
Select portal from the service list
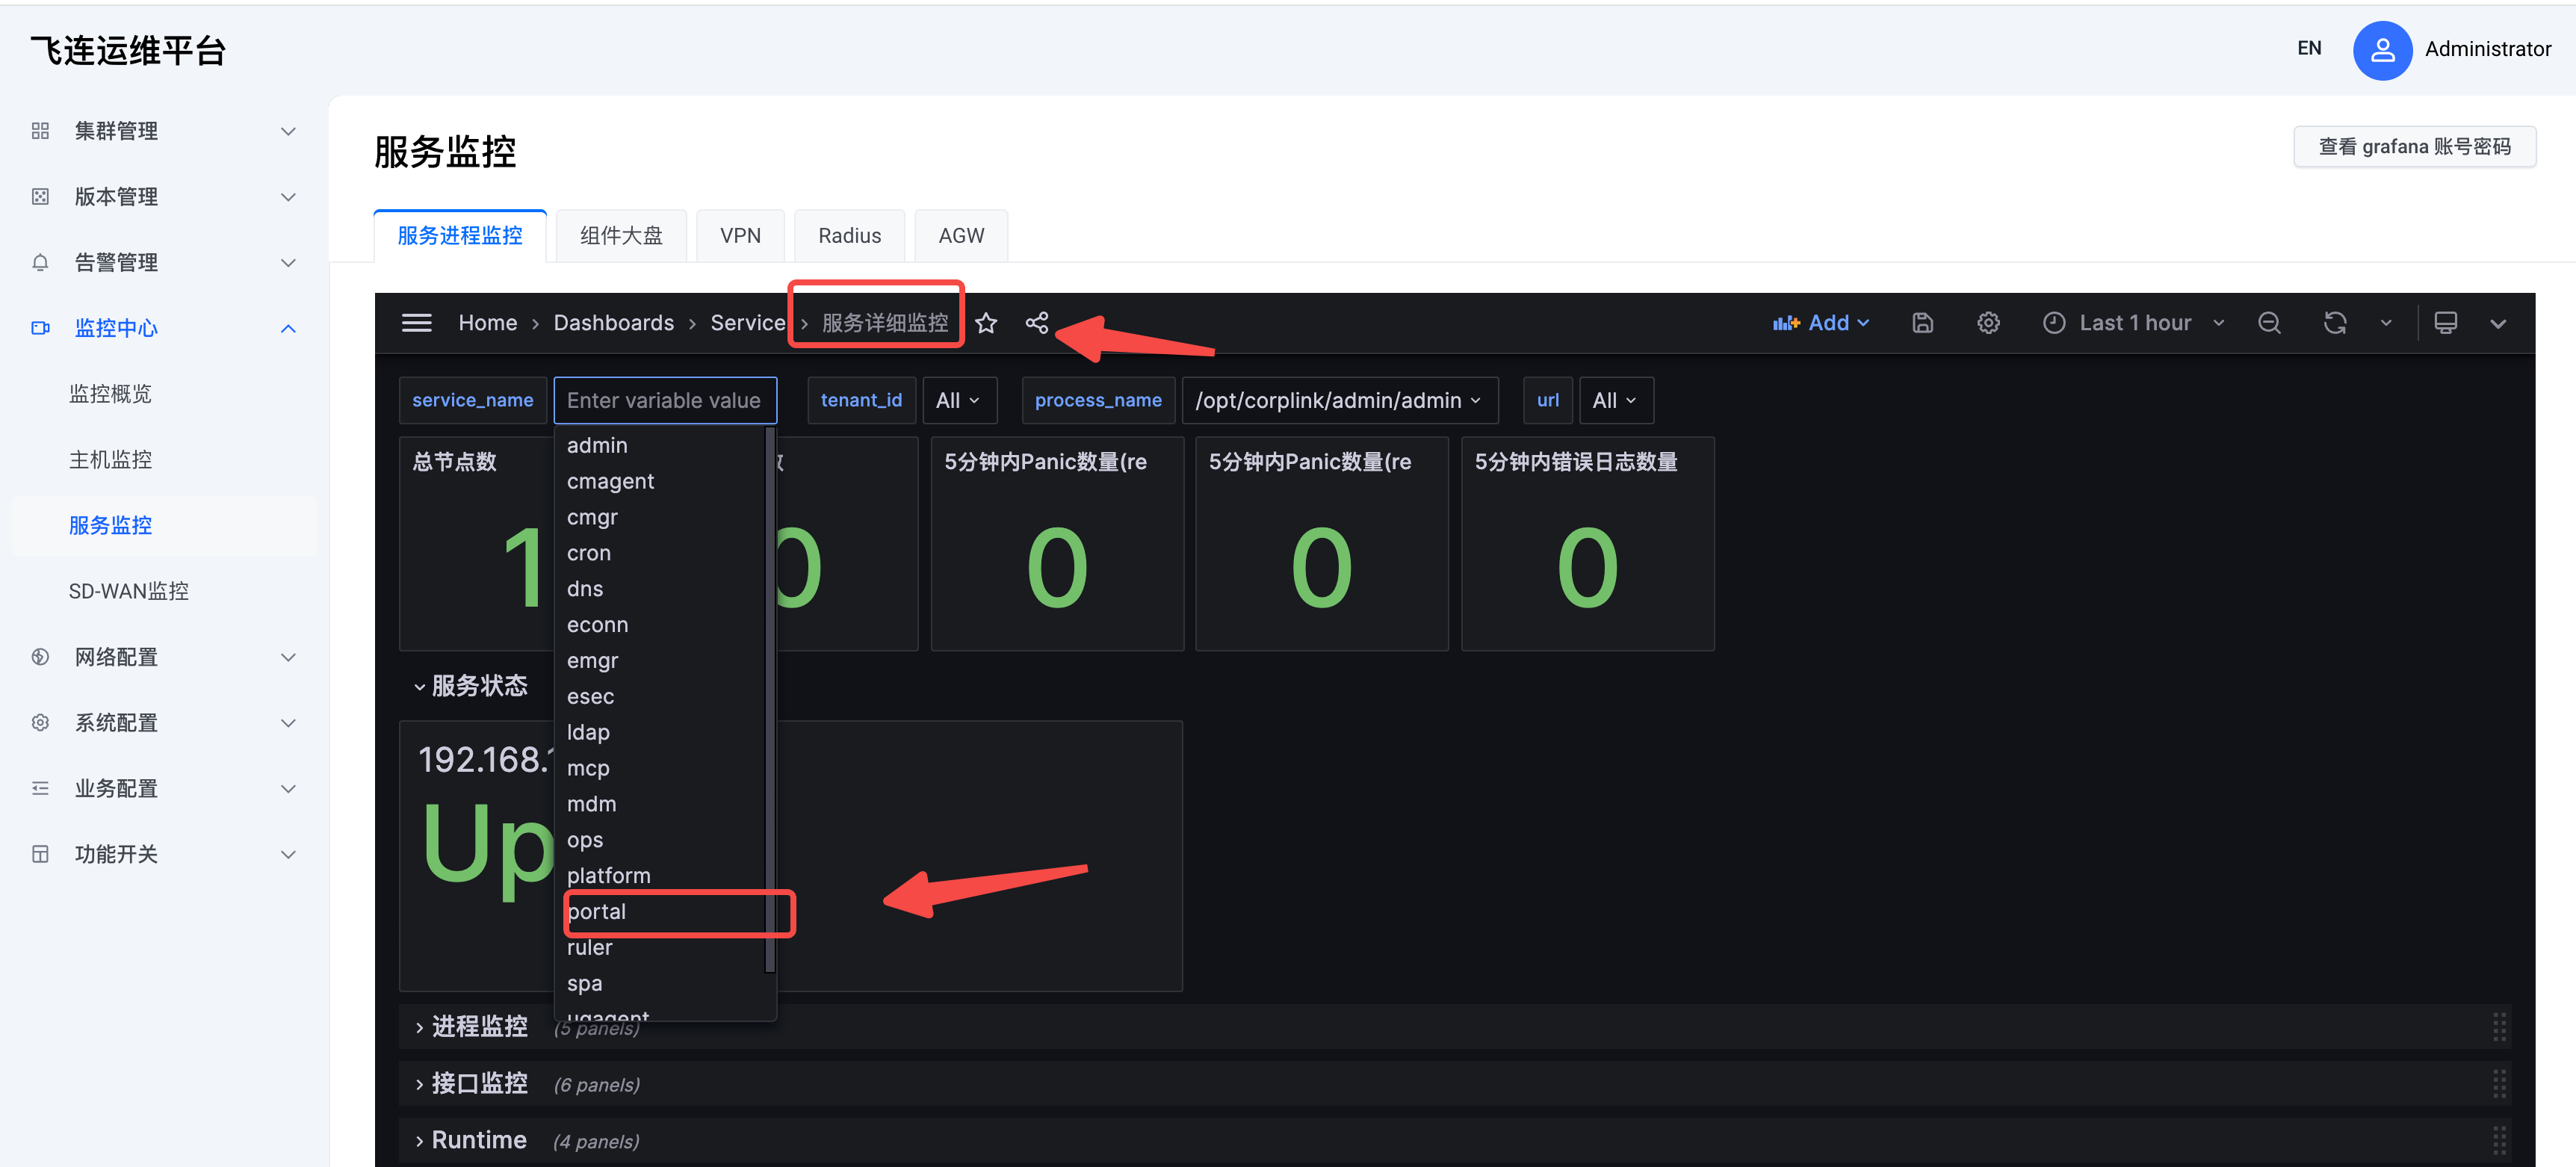coord(597,912)
